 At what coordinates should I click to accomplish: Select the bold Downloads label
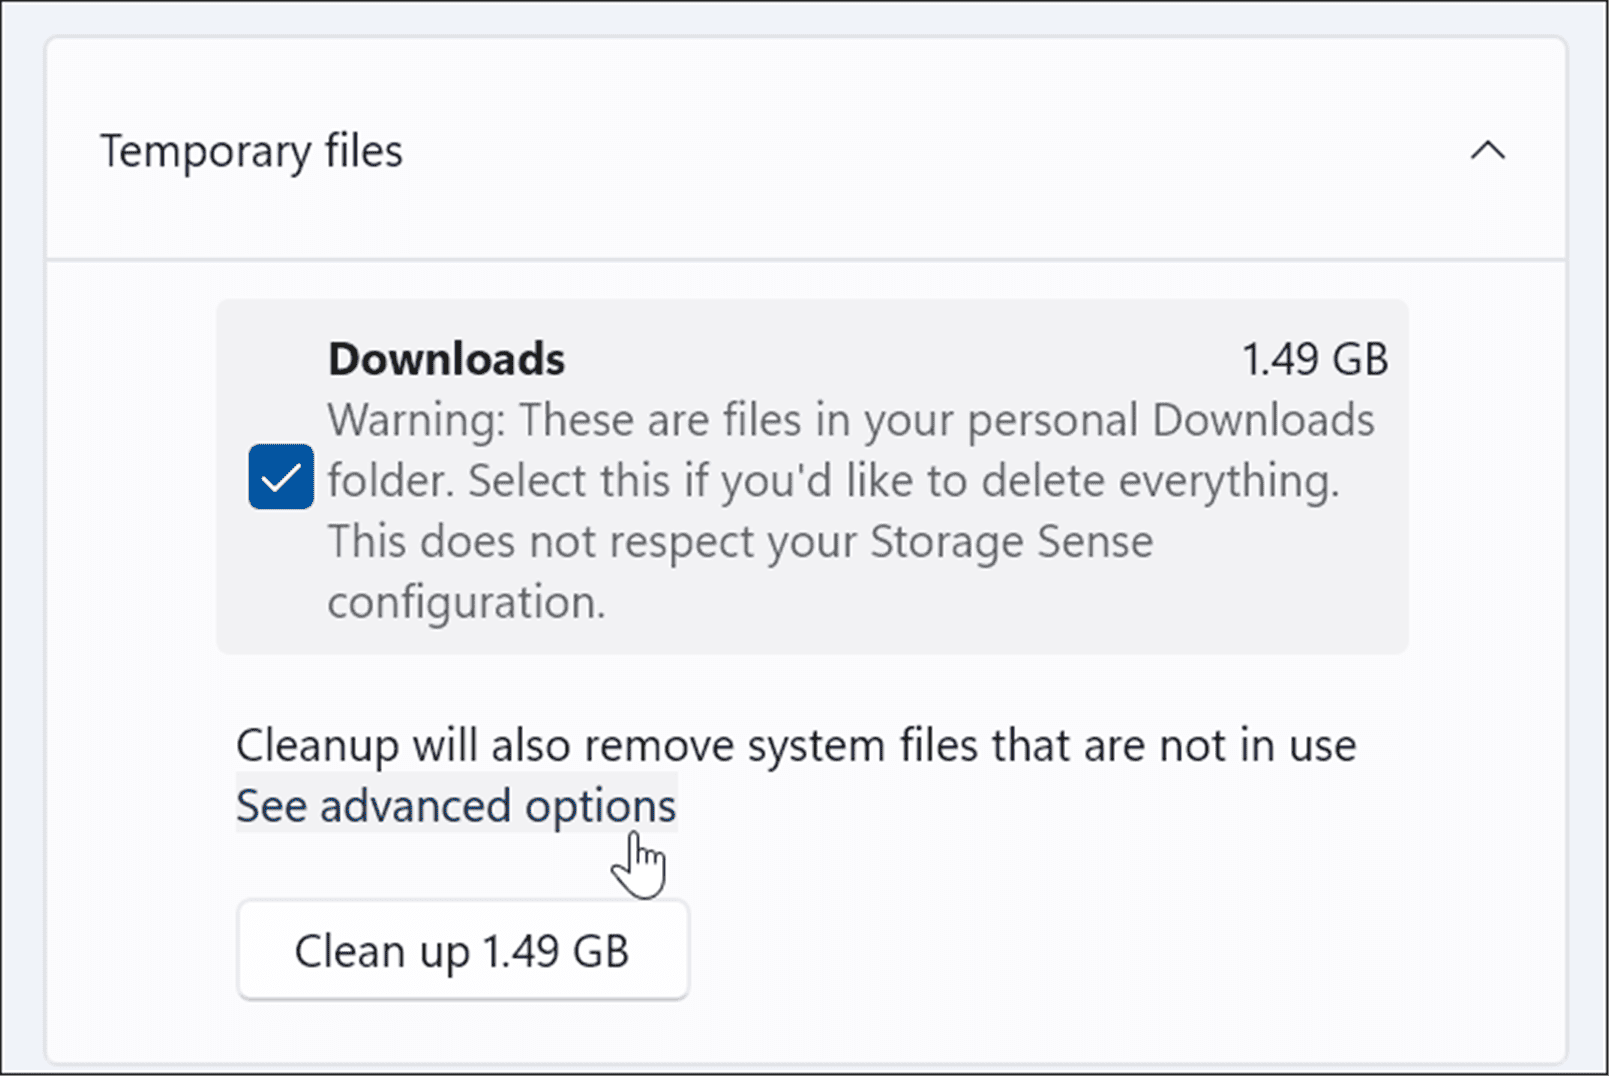pos(446,359)
